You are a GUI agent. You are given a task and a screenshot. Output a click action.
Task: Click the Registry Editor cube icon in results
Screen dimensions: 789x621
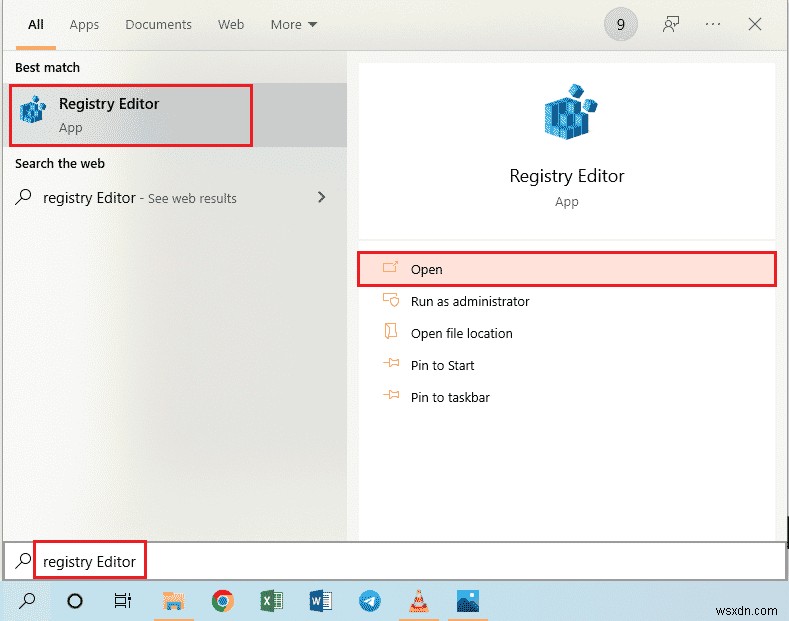point(33,109)
